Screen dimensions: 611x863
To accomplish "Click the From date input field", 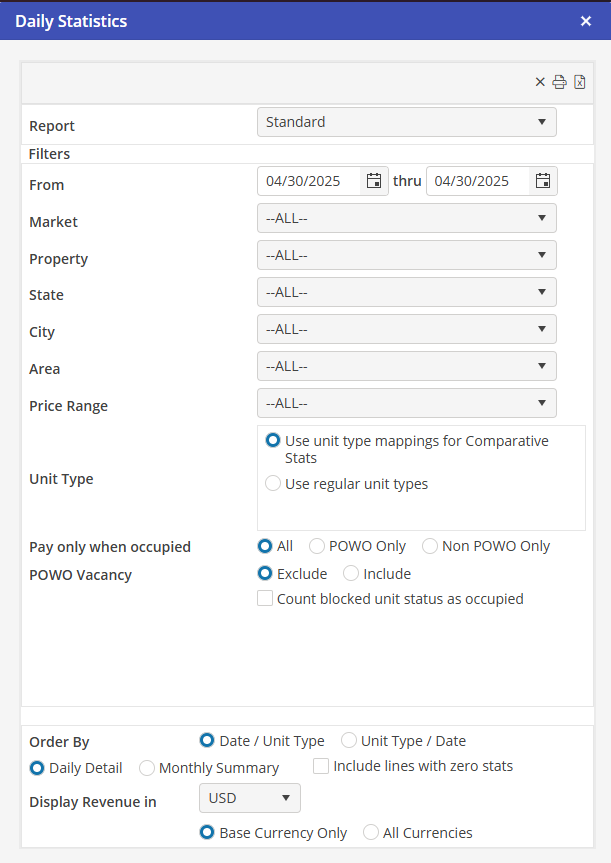I will [310, 181].
